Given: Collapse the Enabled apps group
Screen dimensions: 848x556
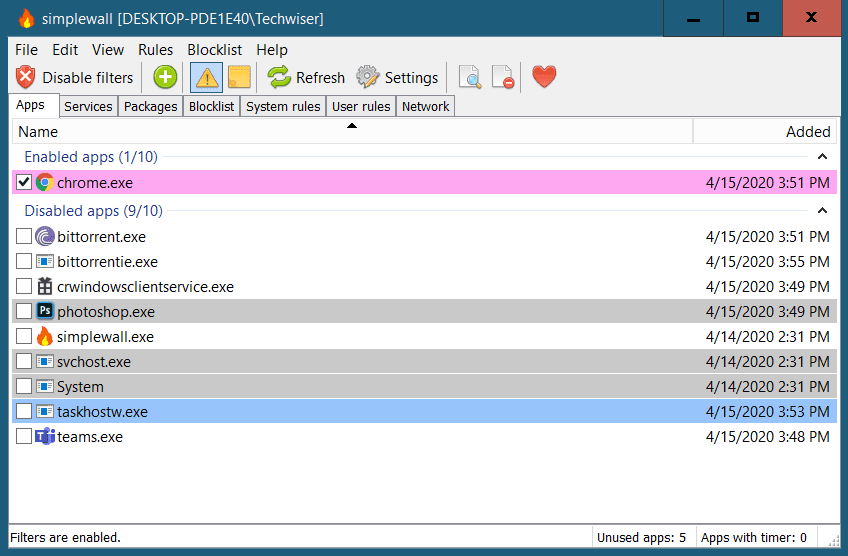Looking at the screenshot, I should tap(822, 157).
